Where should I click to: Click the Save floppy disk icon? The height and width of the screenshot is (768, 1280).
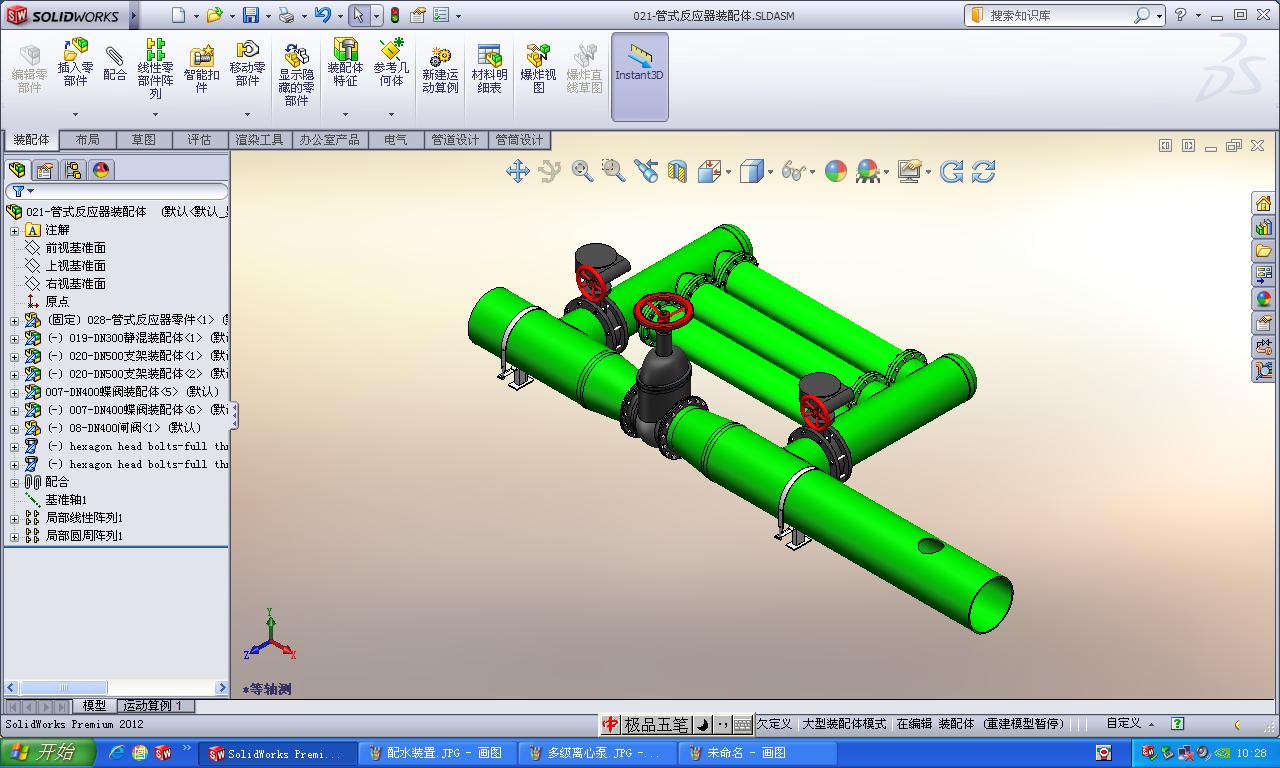coord(251,15)
